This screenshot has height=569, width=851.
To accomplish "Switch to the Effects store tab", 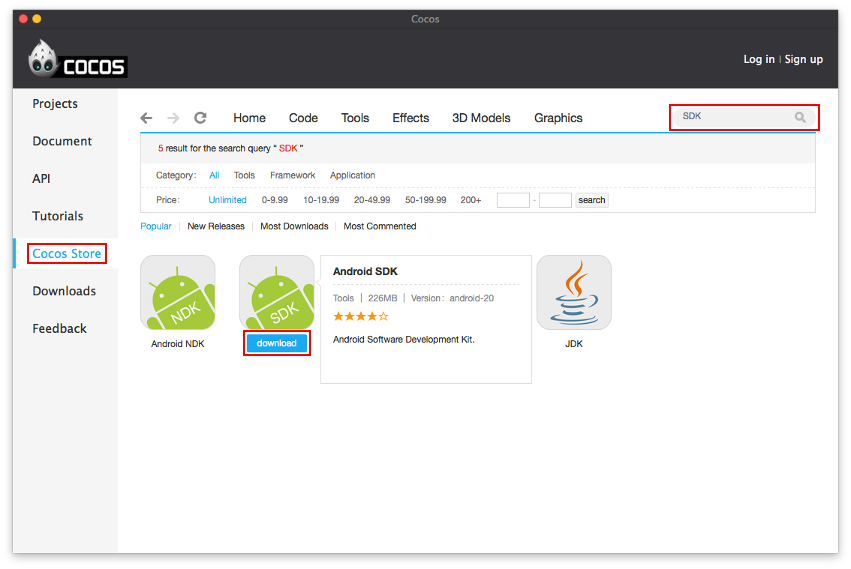I will [x=410, y=118].
